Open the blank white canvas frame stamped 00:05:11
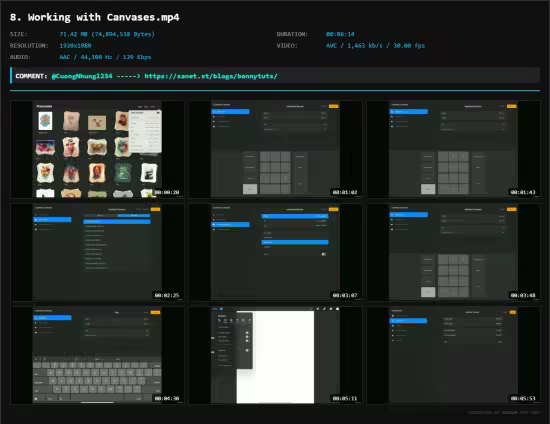 [x=275, y=355]
